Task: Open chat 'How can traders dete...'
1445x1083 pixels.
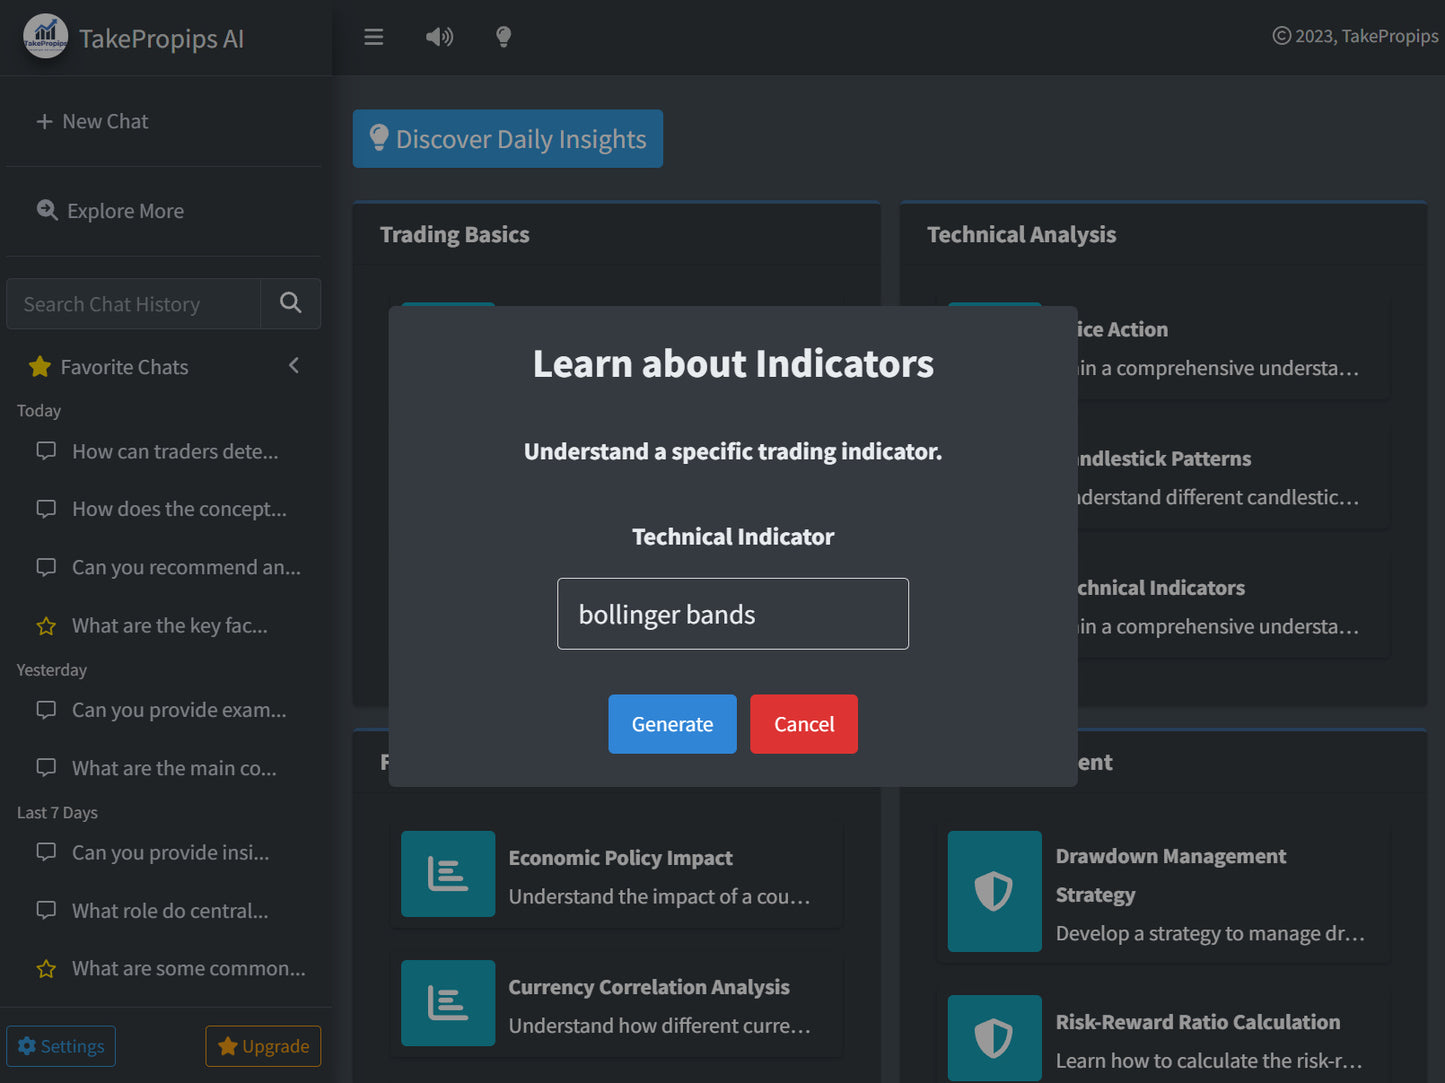Action: 175,451
